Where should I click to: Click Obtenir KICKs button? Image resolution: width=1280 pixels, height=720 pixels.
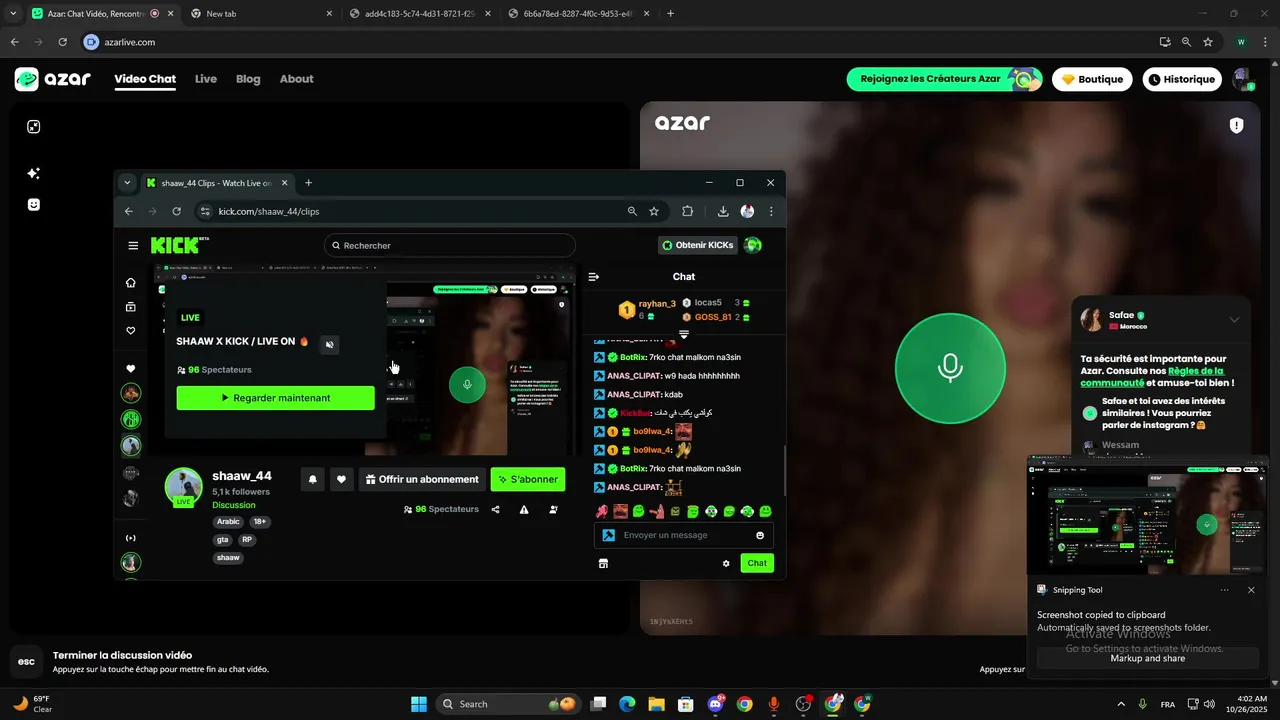click(699, 245)
